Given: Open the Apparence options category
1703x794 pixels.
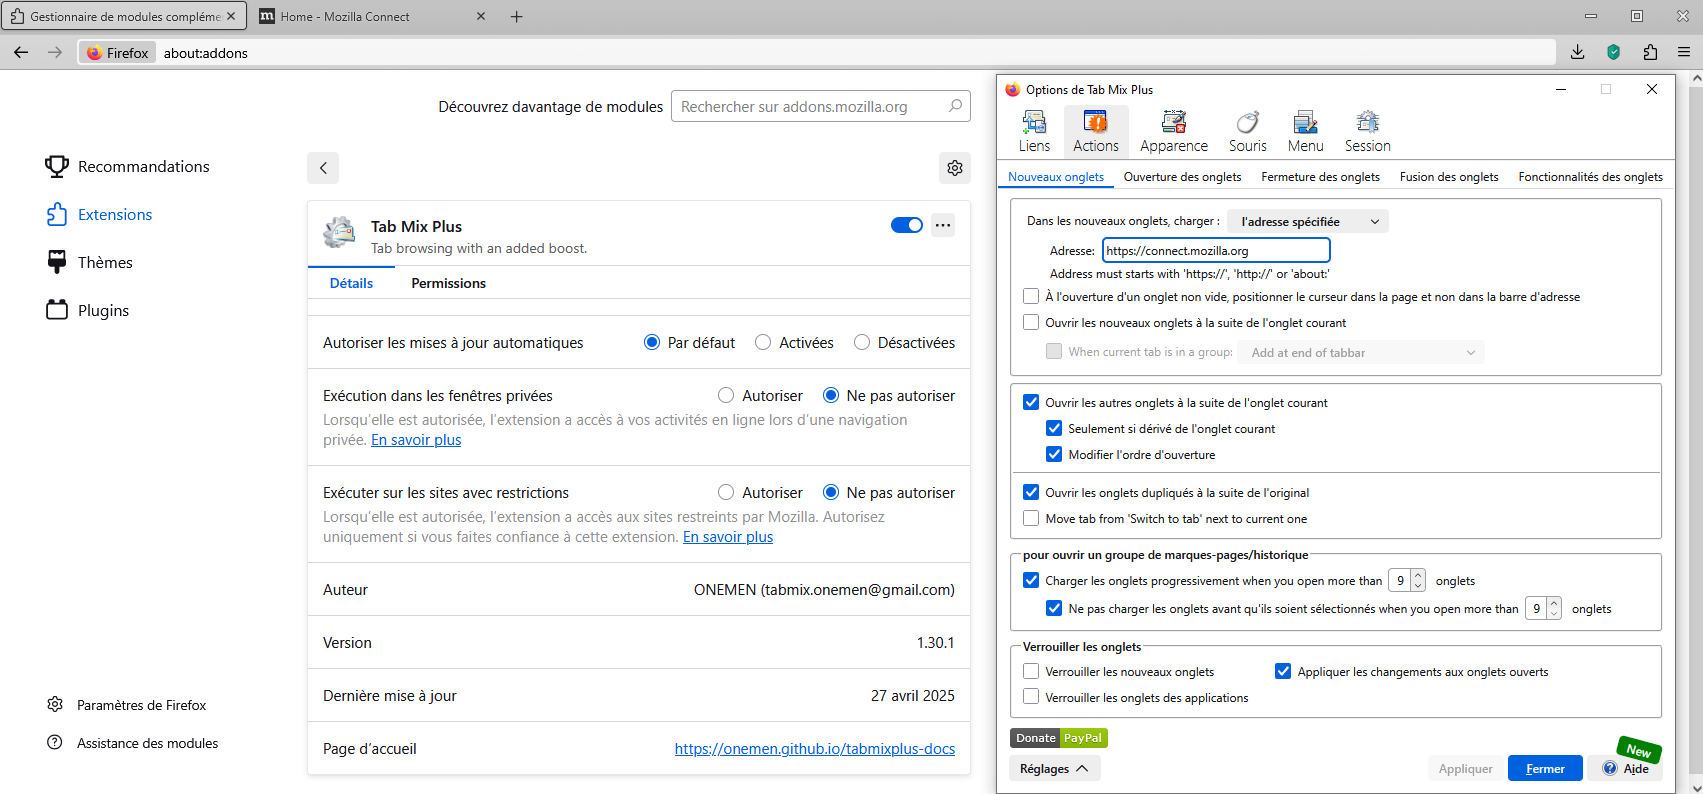Looking at the screenshot, I should click(x=1174, y=132).
